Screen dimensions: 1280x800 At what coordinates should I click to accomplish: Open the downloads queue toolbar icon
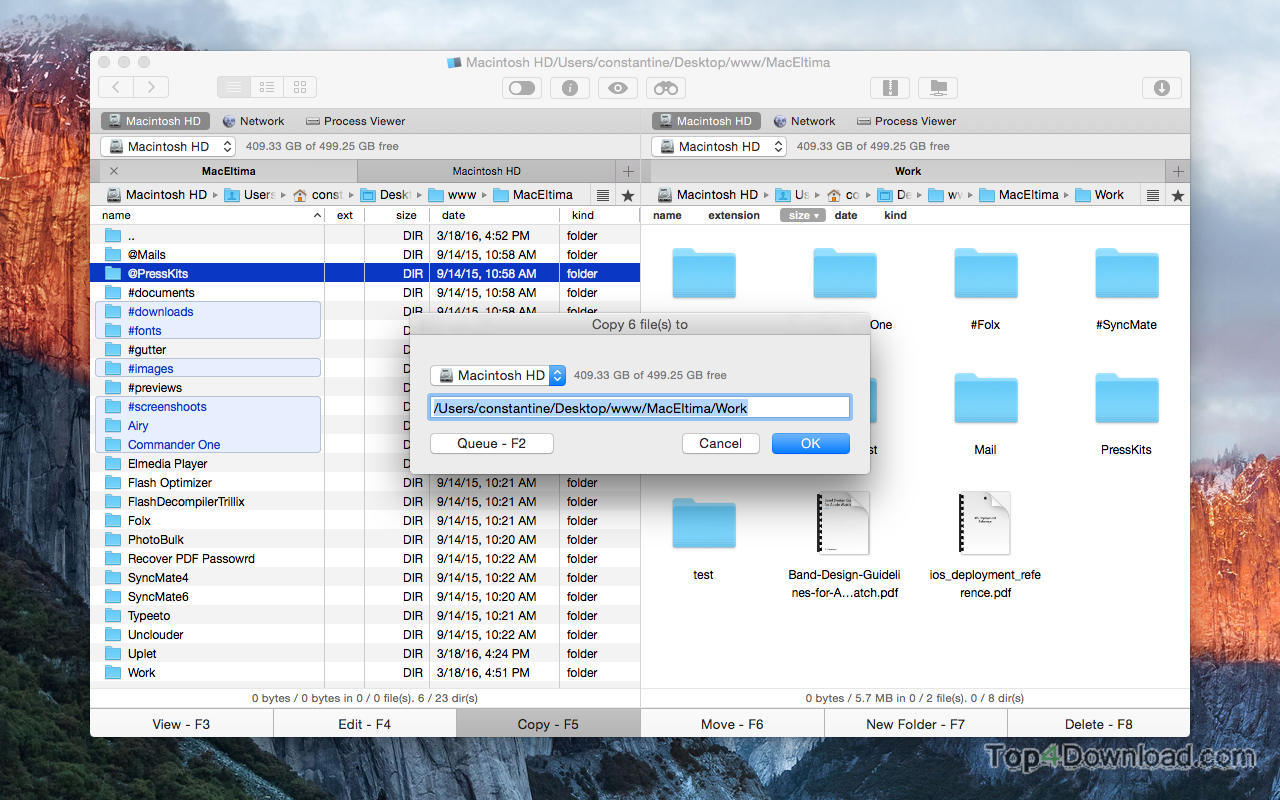click(1161, 88)
